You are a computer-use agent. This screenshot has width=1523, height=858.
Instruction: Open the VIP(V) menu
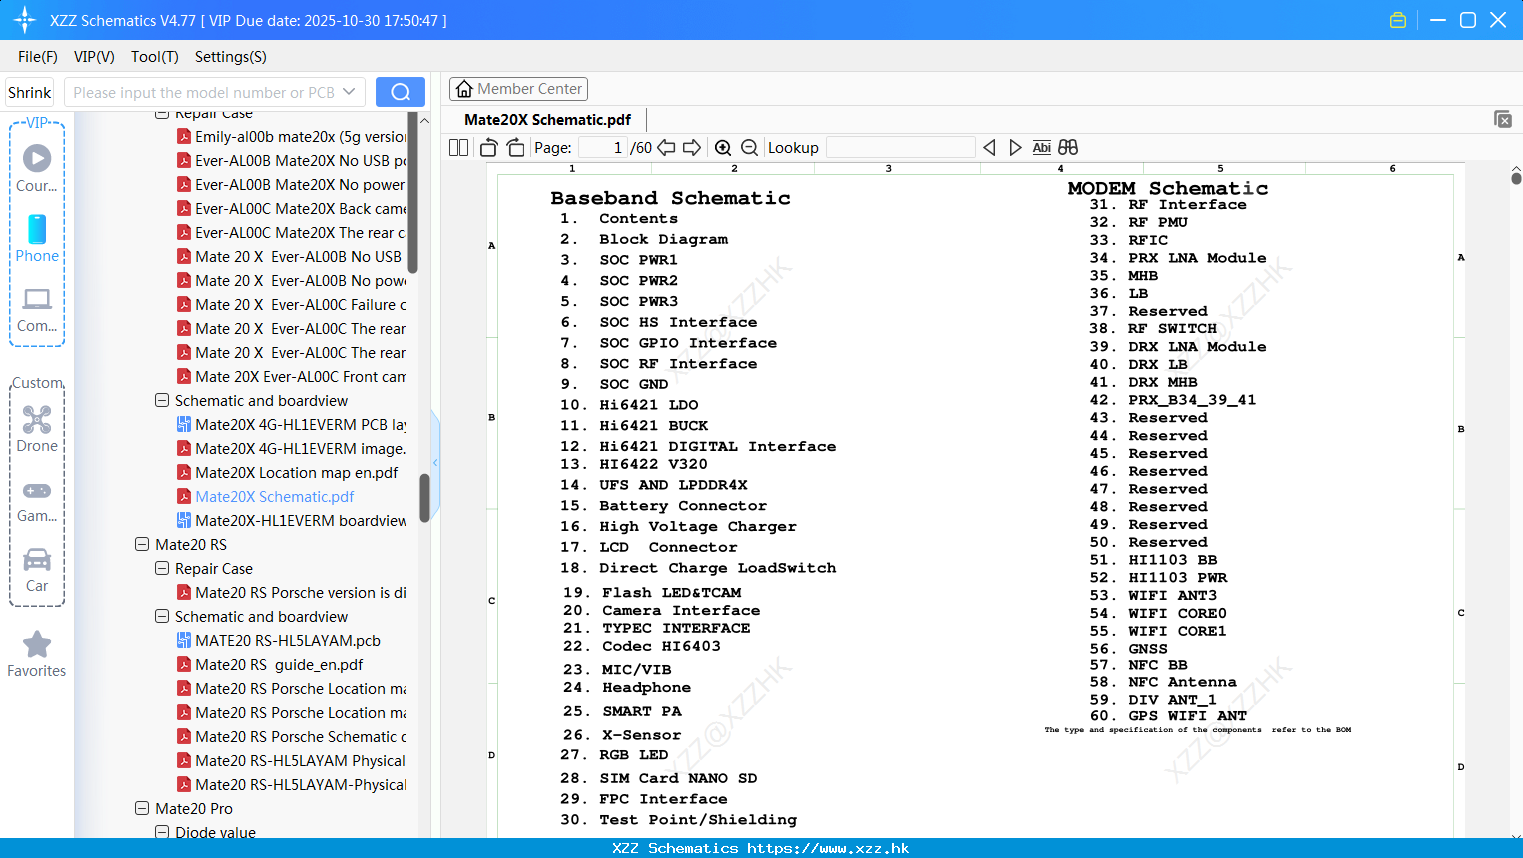pyautogui.click(x=94, y=57)
